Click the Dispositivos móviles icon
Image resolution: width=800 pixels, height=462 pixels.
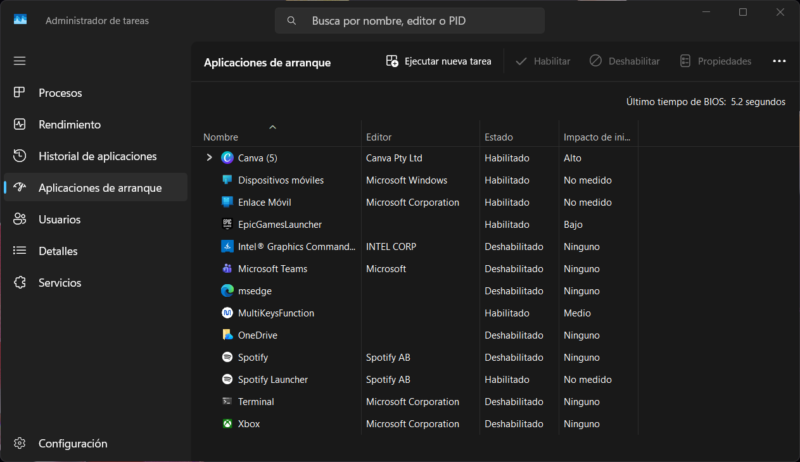coord(227,179)
